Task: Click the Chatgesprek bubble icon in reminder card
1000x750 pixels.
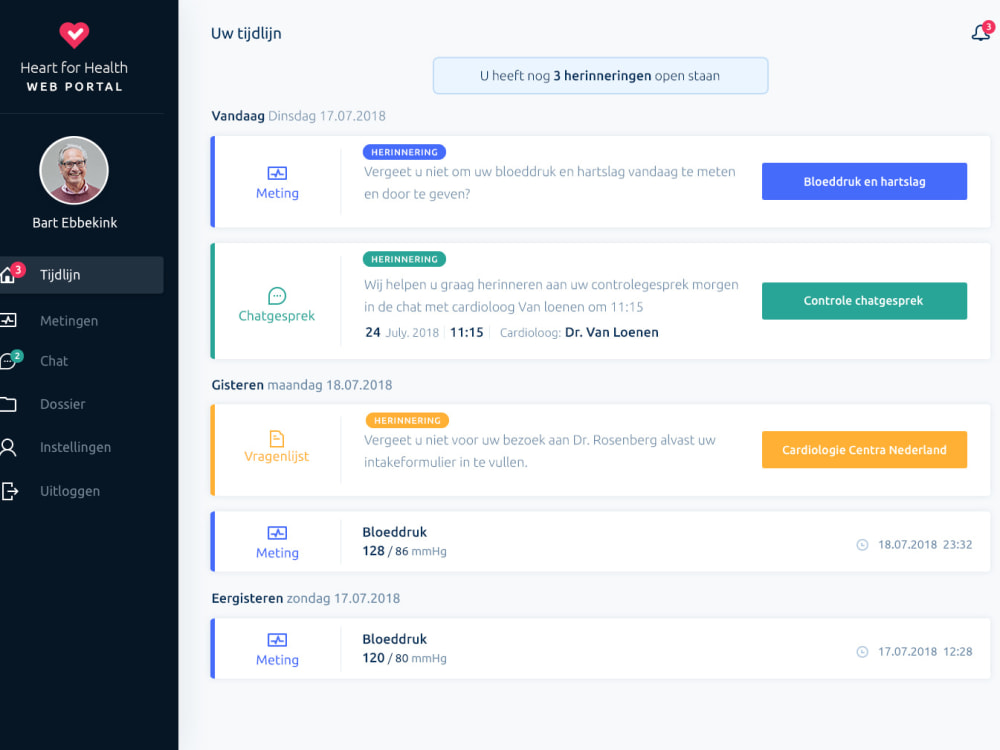Action: coord(277,296)
